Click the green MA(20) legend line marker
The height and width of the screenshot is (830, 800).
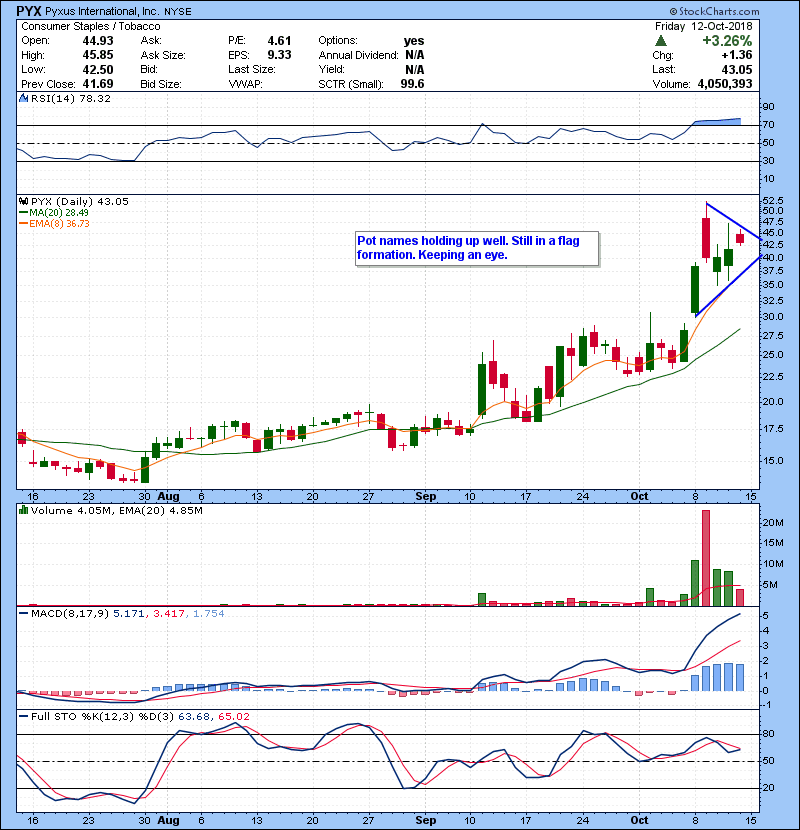[23, 212]
